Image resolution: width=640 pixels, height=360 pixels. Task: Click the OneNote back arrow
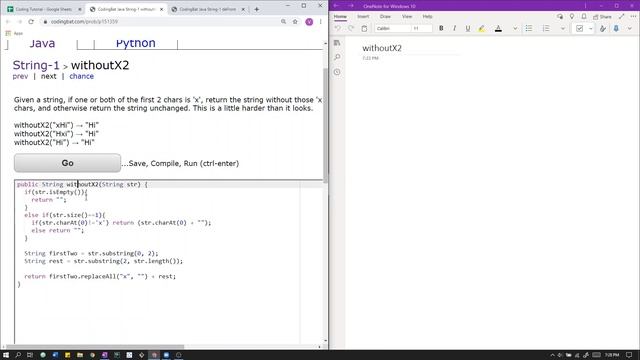(336, 6)
